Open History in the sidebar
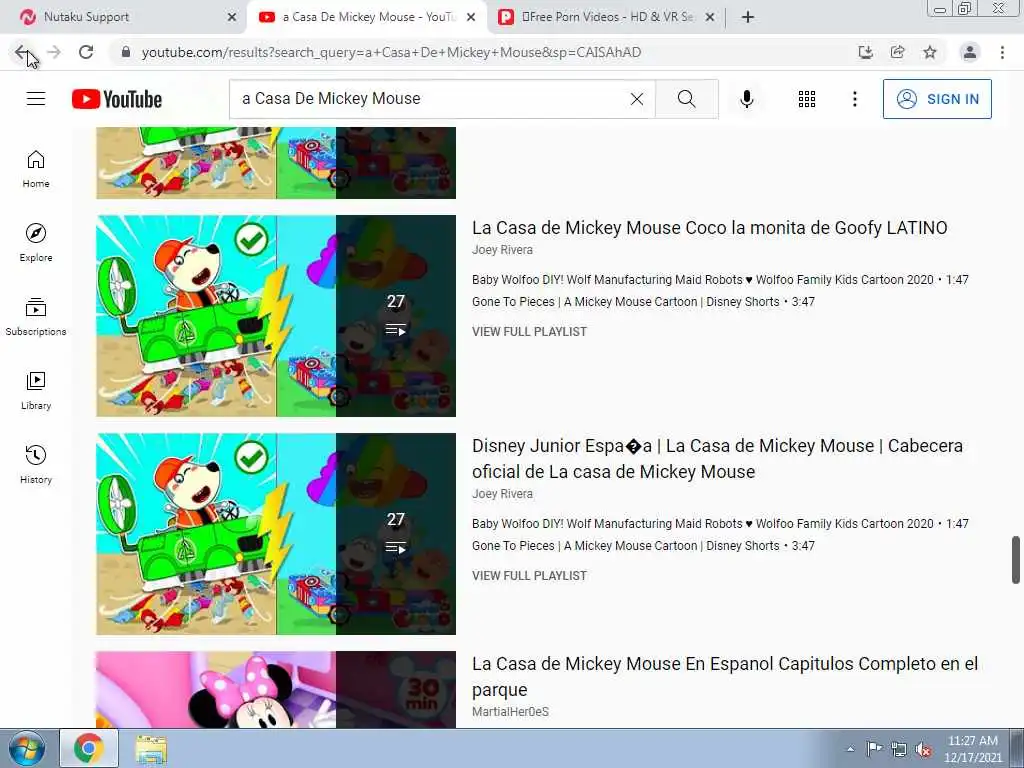 pyautogui.click(x=36, y=464)
